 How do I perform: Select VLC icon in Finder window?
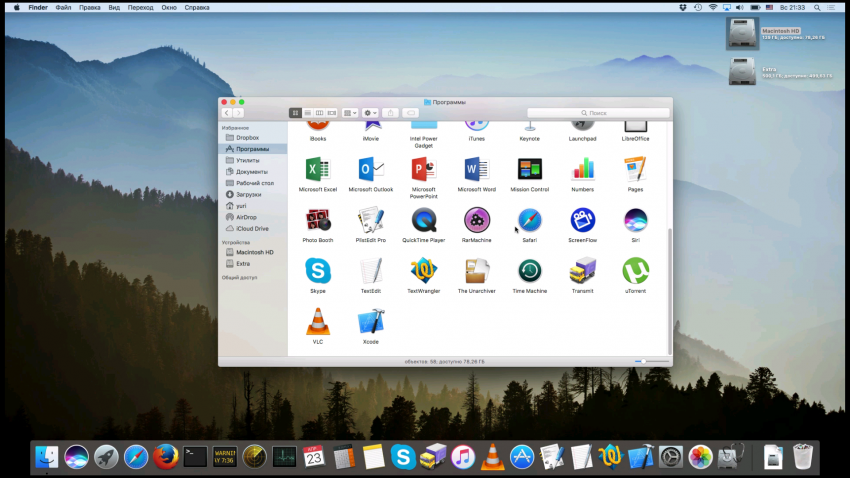[x=318, y=322]
